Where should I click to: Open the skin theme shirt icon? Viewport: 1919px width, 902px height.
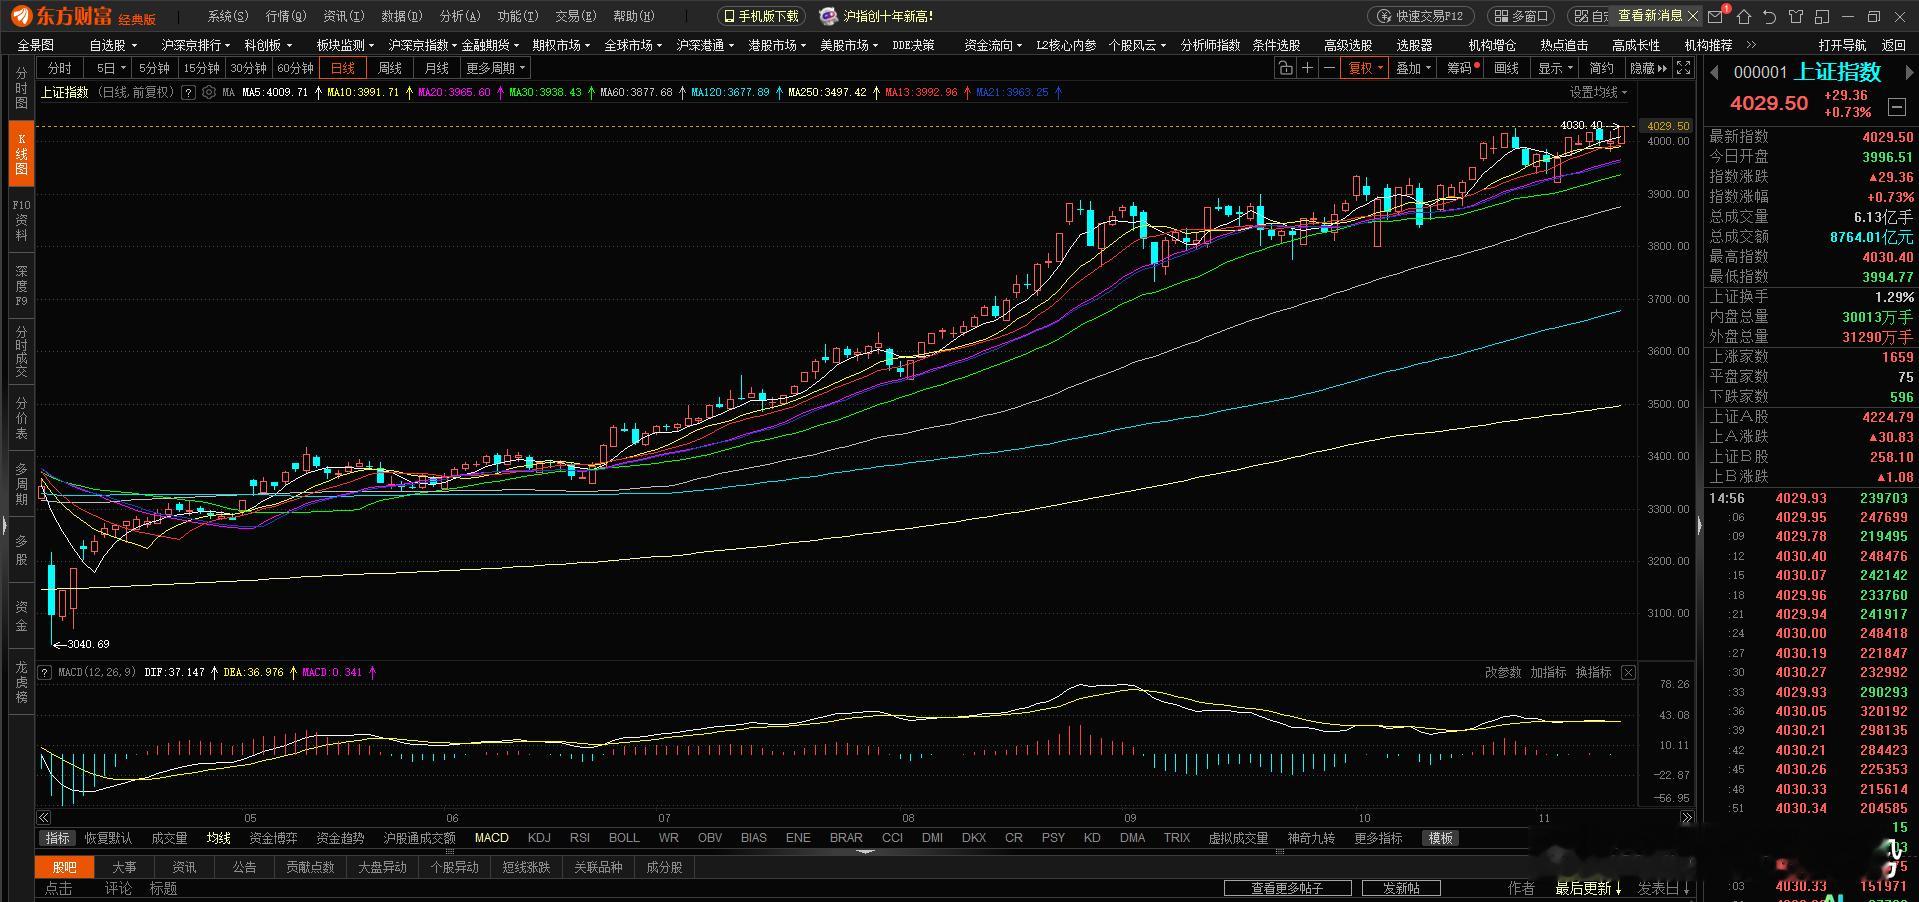pos(1796,16)
